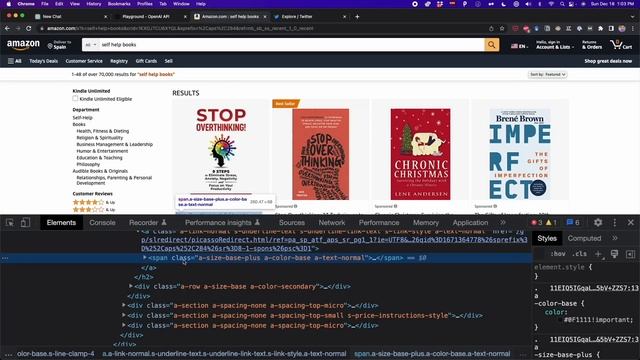640x360 pixels.
Task: Open DevTools settings gear
Action: click(x=598, y=222)
